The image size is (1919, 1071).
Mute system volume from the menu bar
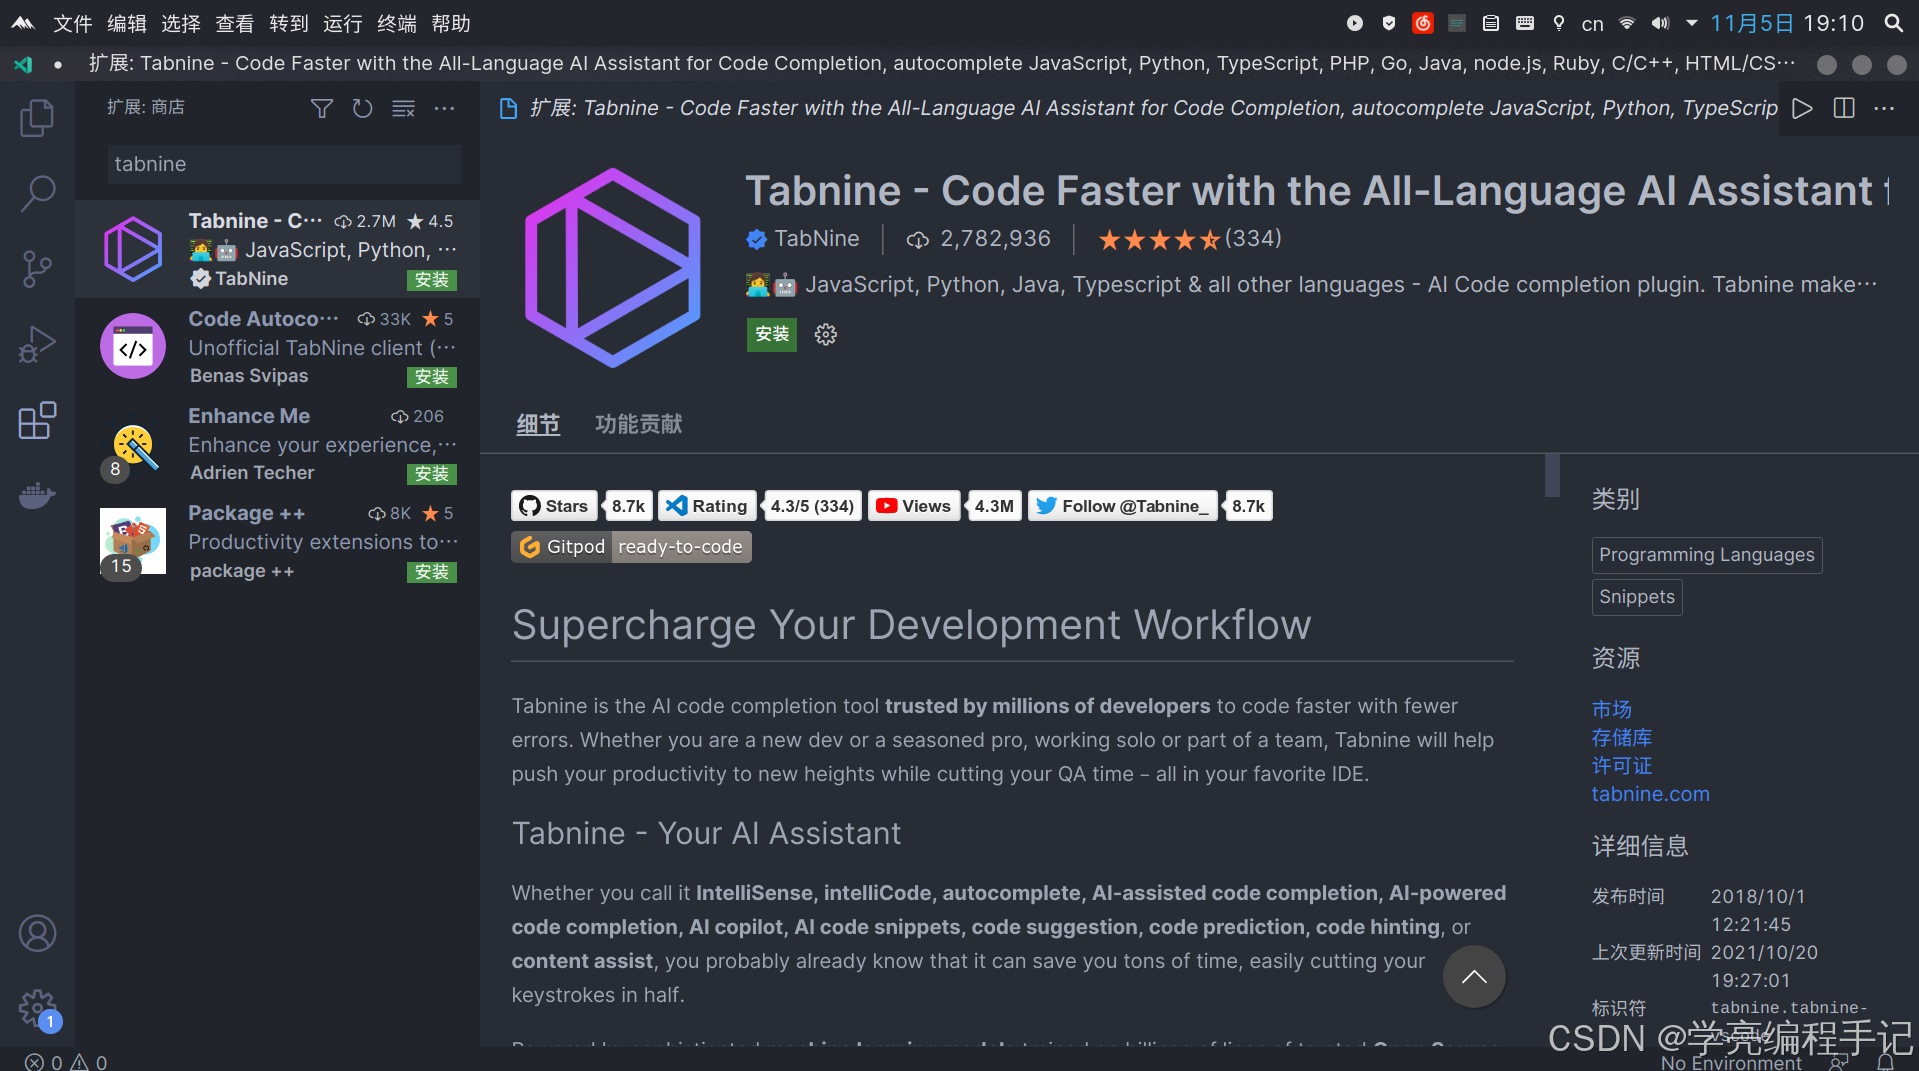1659,23
